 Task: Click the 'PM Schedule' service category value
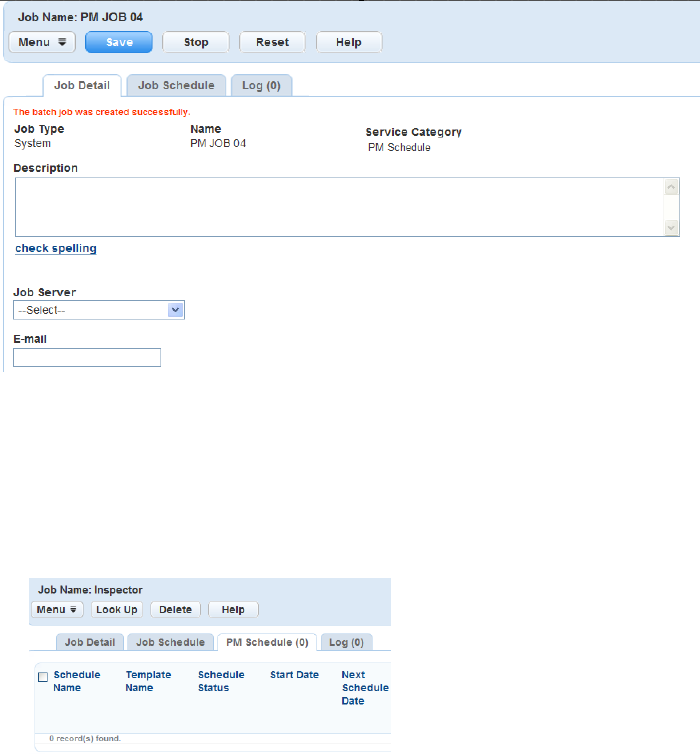(399, 147)
